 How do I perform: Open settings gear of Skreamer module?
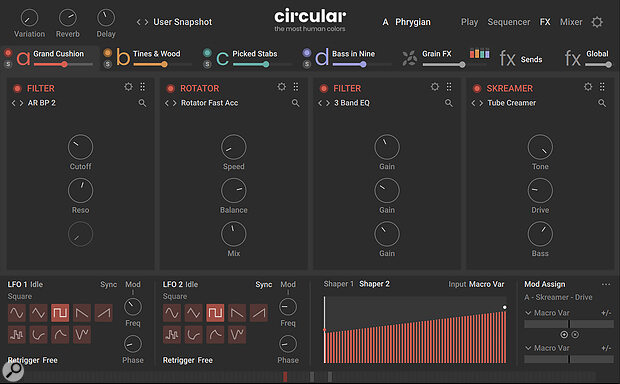588,87
